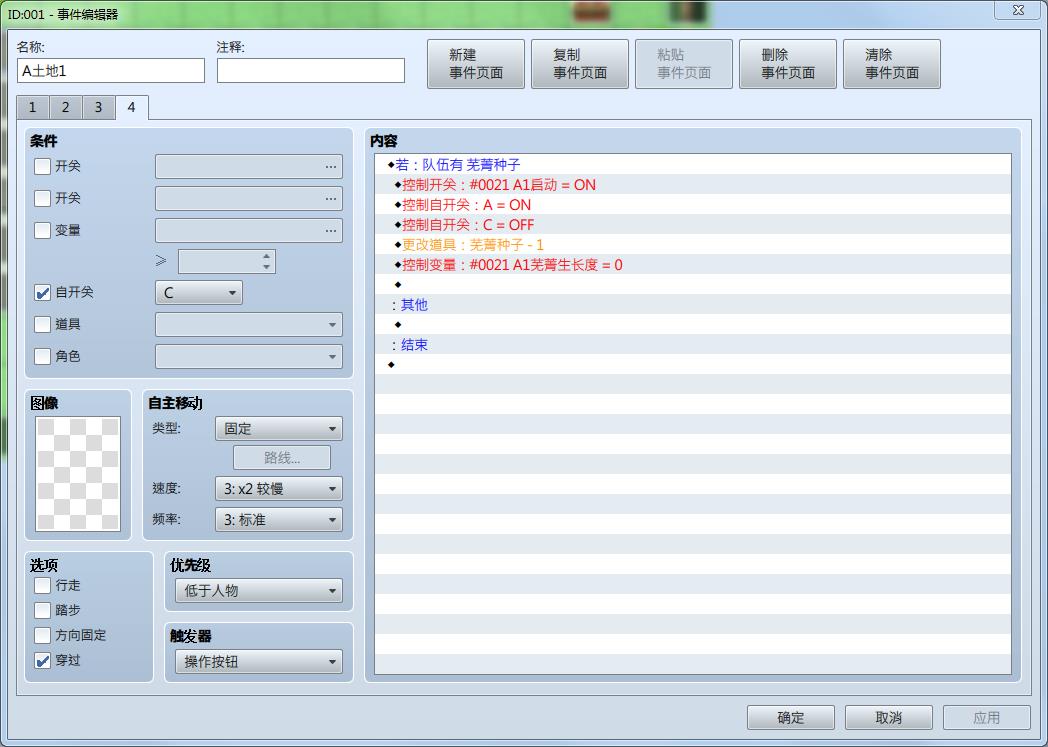The height and width of the screenshot is (747, 1048).
Task: Check the 方向固定 option
Action: [x=42, y=635]
